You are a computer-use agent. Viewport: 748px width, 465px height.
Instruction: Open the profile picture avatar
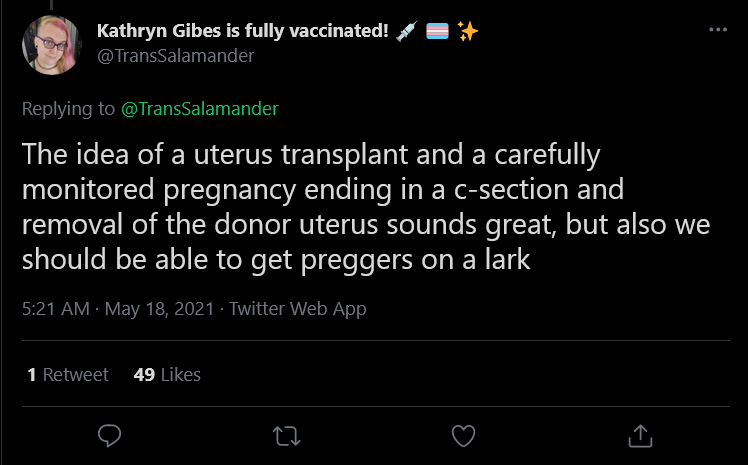click(52, 45)
